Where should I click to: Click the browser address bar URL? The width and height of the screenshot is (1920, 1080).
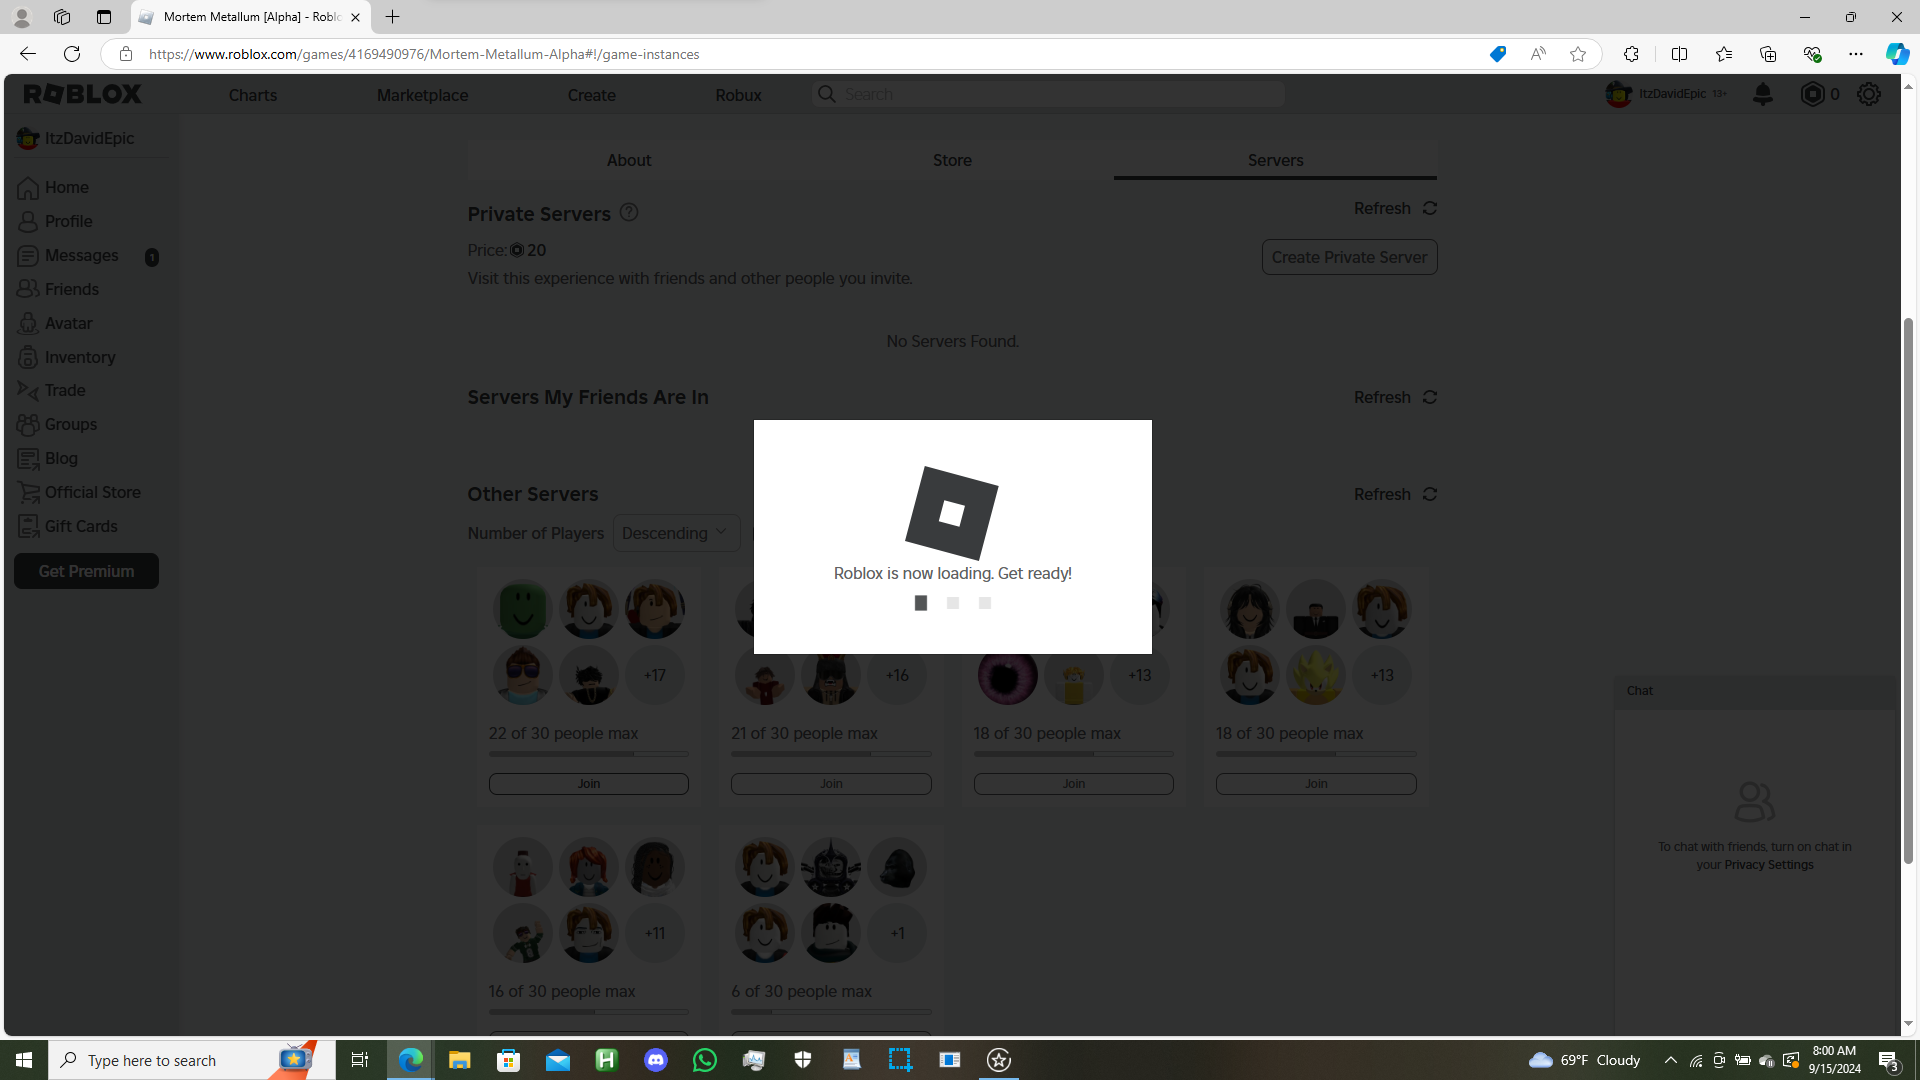[424, 54]
